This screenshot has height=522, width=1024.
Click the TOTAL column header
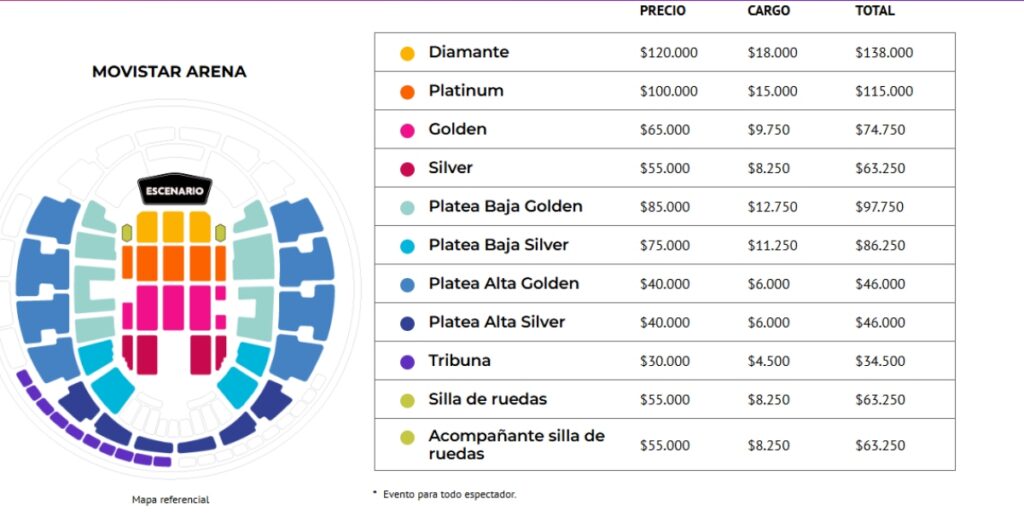(875, 10)
